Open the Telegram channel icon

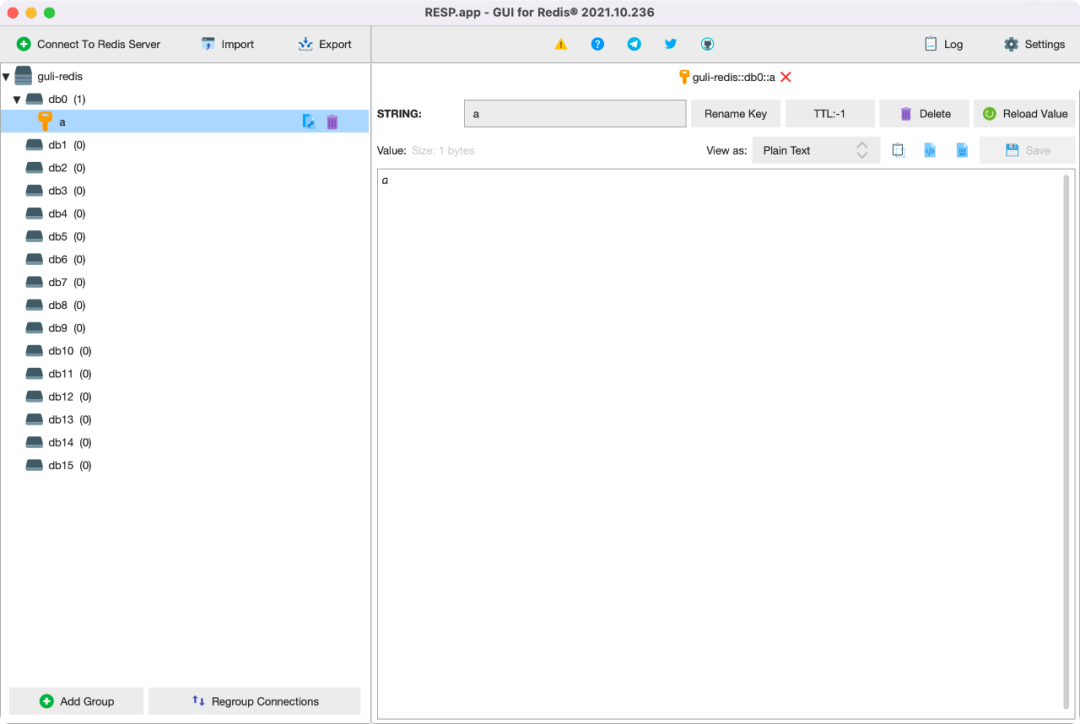634,44
